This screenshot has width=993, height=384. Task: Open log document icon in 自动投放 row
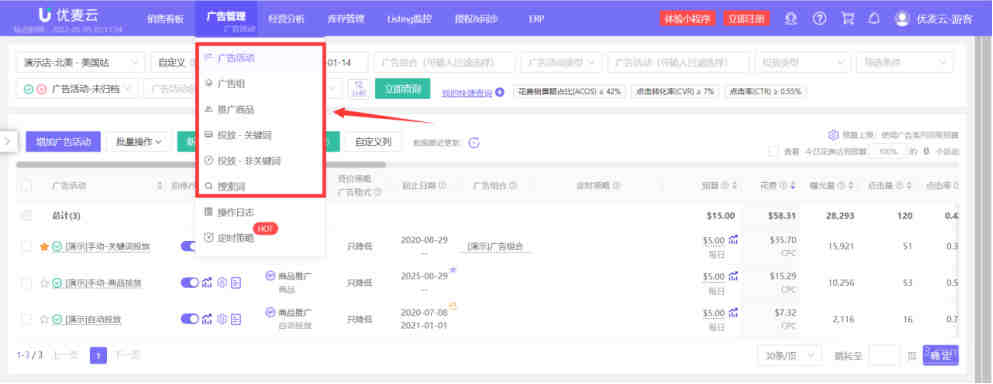pyautogui.click(x=236, y=318)
